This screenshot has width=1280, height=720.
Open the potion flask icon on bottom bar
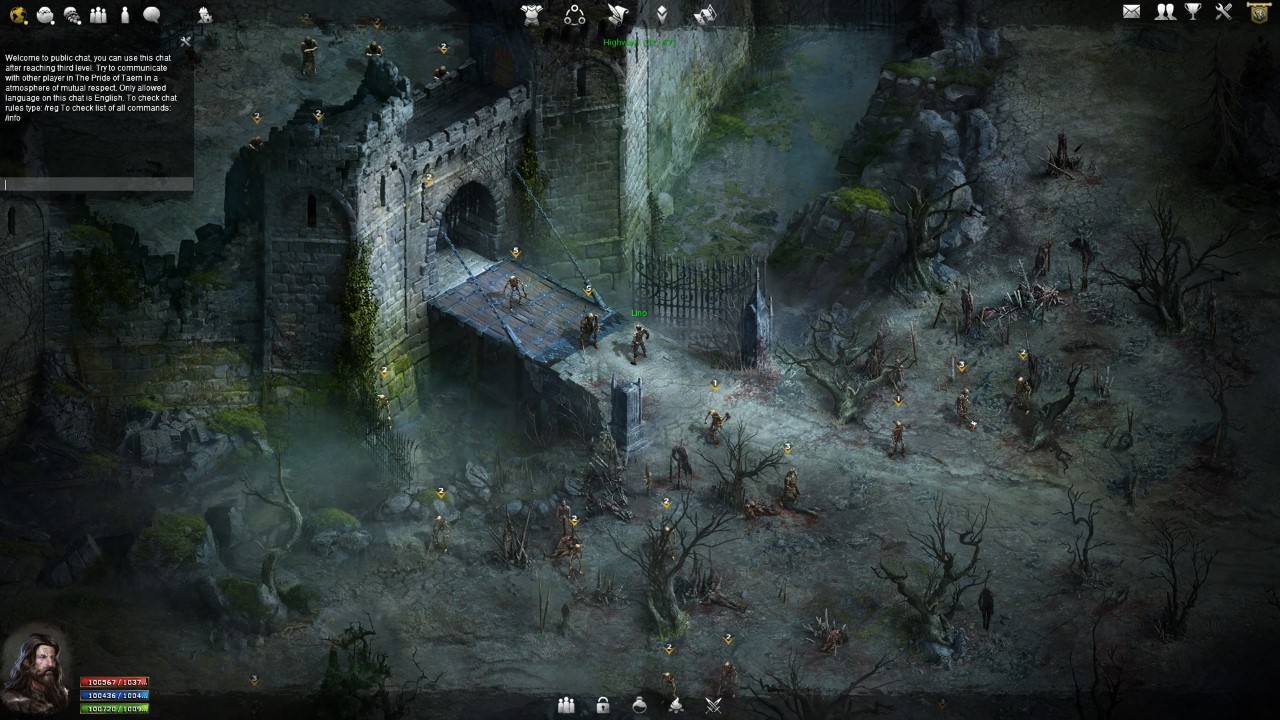[x=639, y=705]
